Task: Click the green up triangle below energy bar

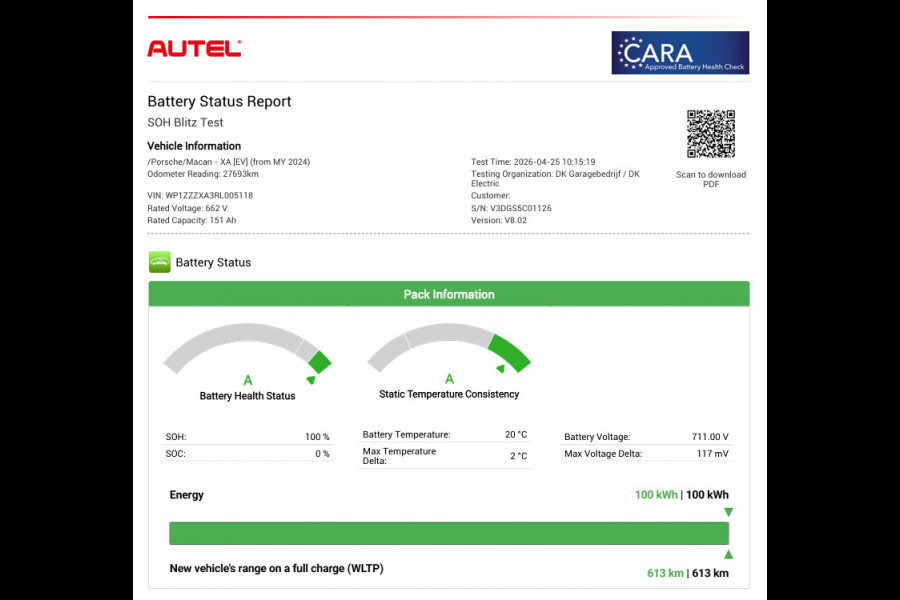Action: point(728,554)
